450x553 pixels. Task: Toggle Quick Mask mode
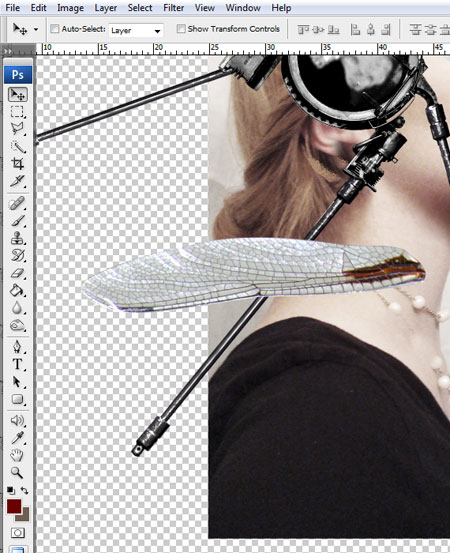coord(17,533)
